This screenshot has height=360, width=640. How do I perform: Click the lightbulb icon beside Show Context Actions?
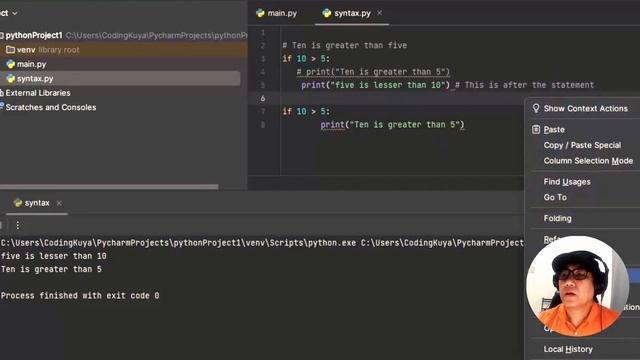click(536, 108)
